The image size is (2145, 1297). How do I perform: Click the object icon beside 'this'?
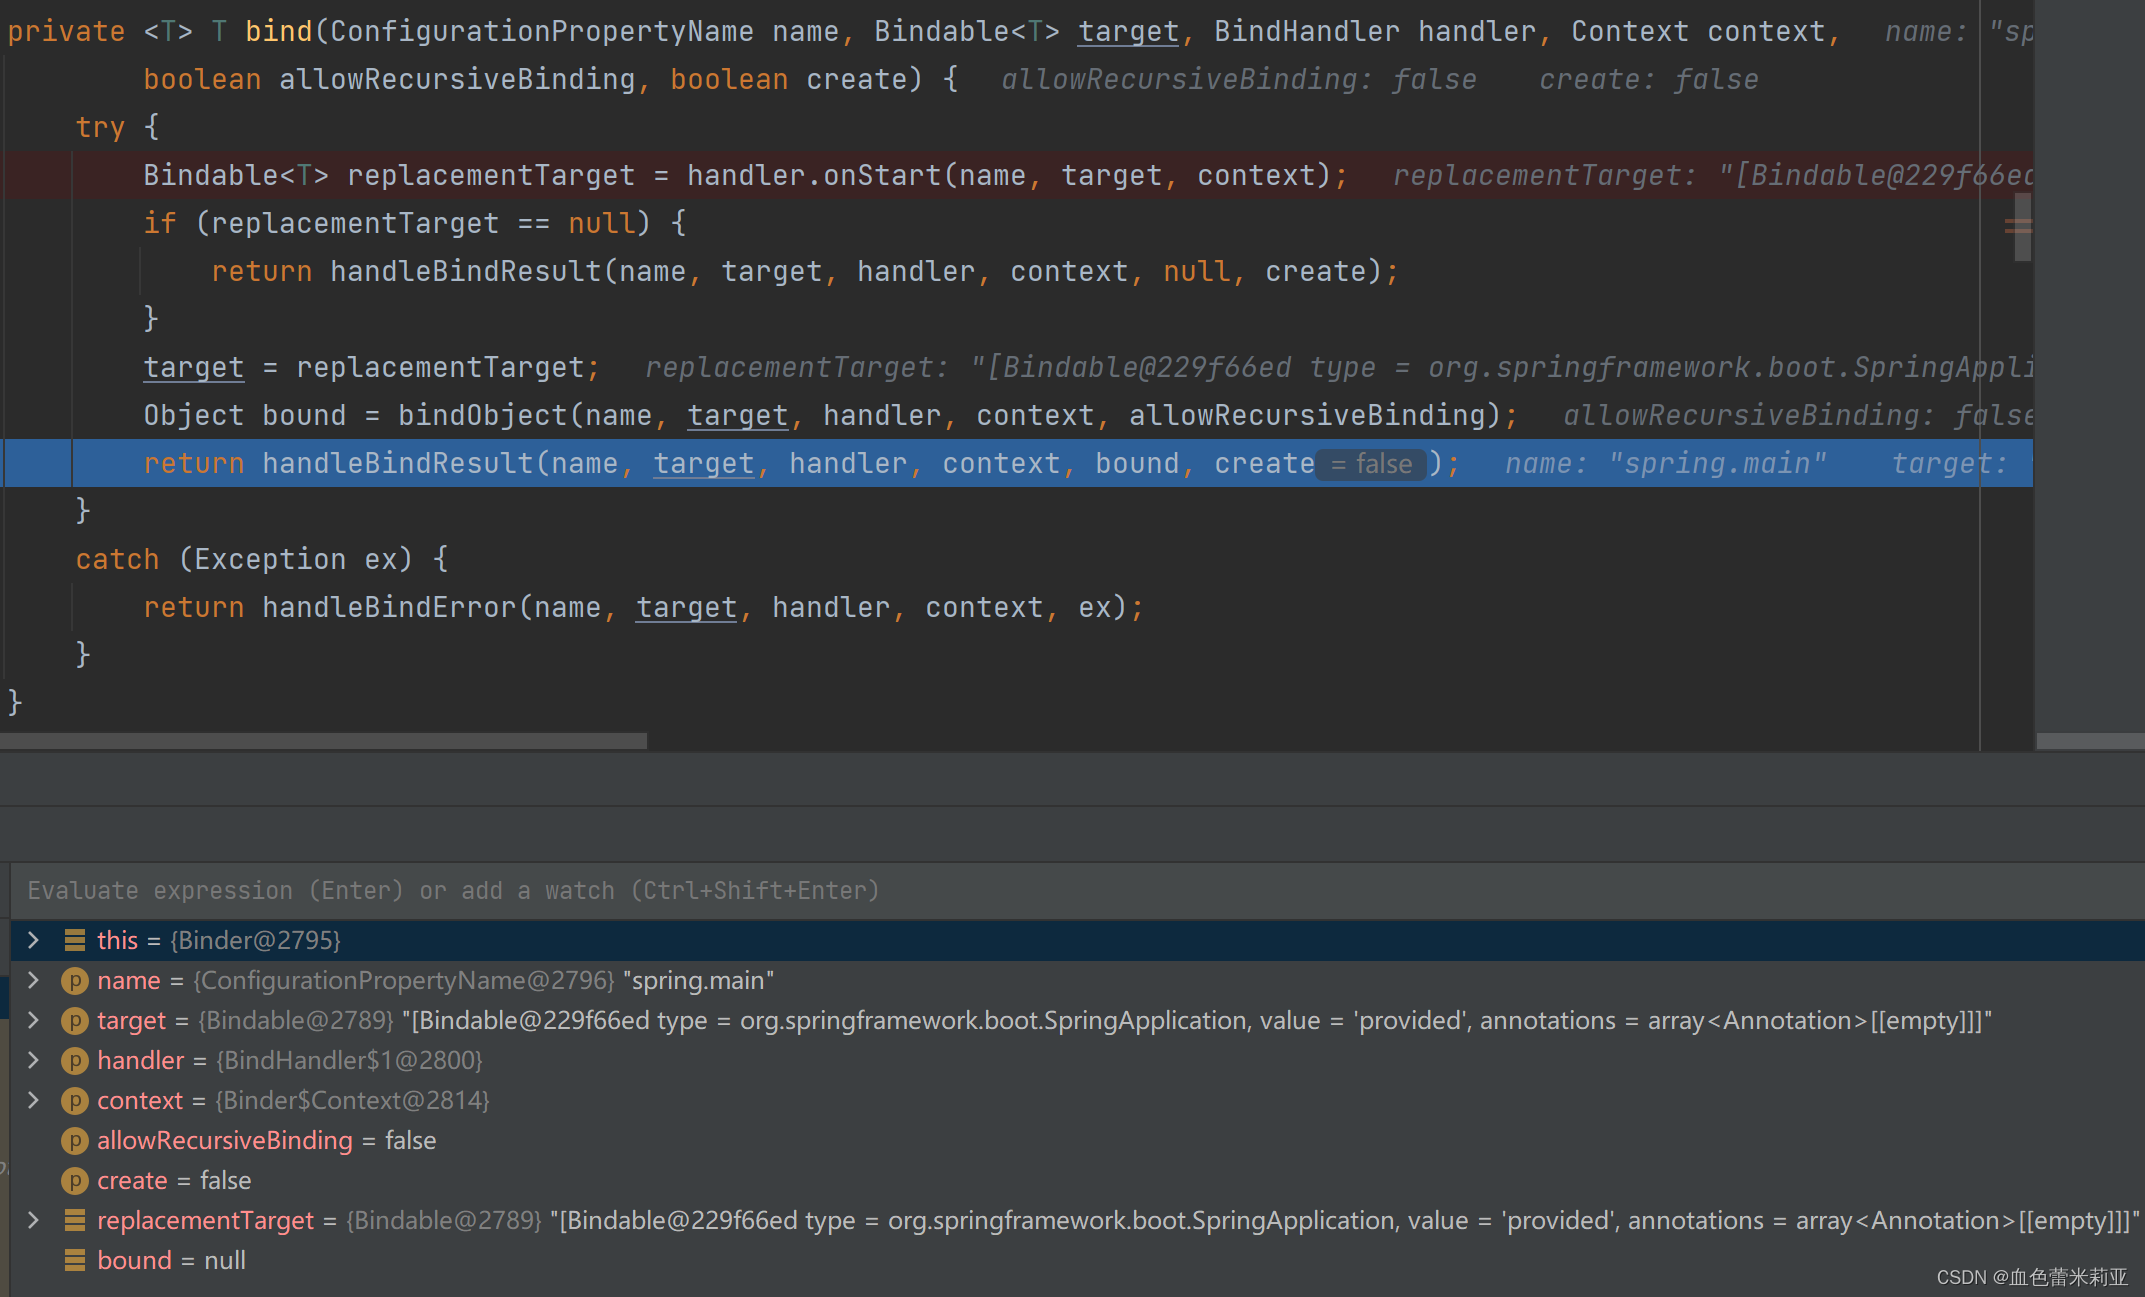74,940
